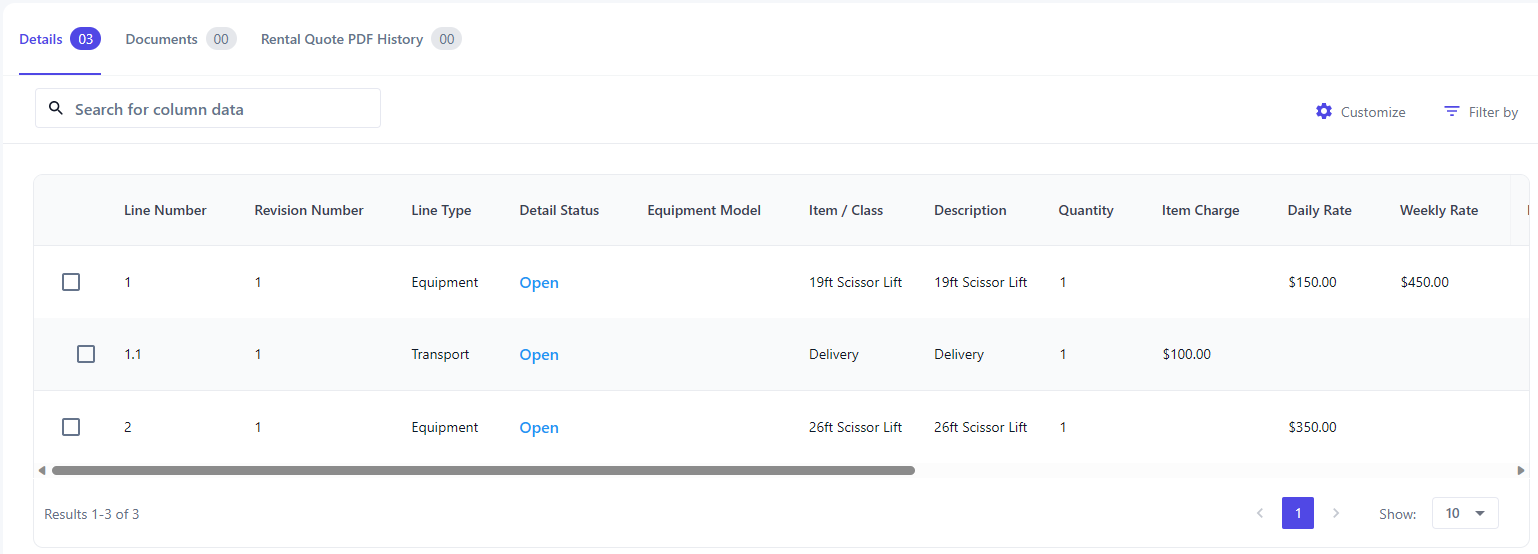
Task: Click the search magnifier icon
Action: pyautogui.click(x=56, y=108)
